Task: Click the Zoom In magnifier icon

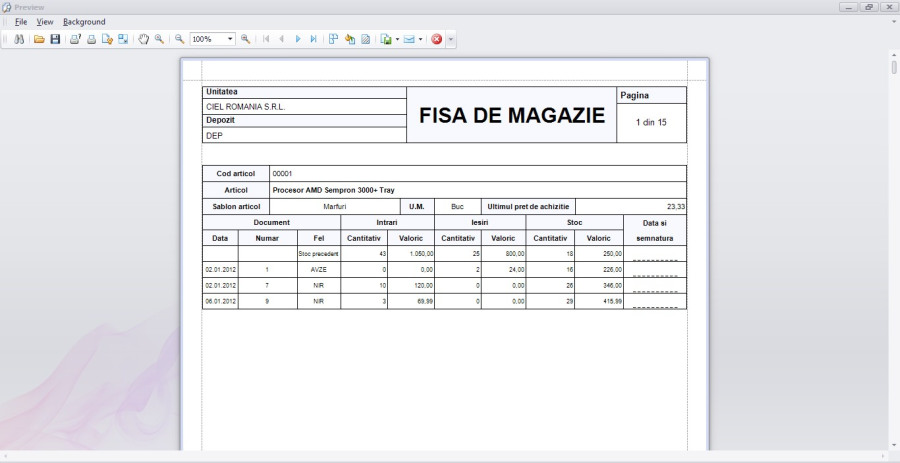Action: click(245, 39)
